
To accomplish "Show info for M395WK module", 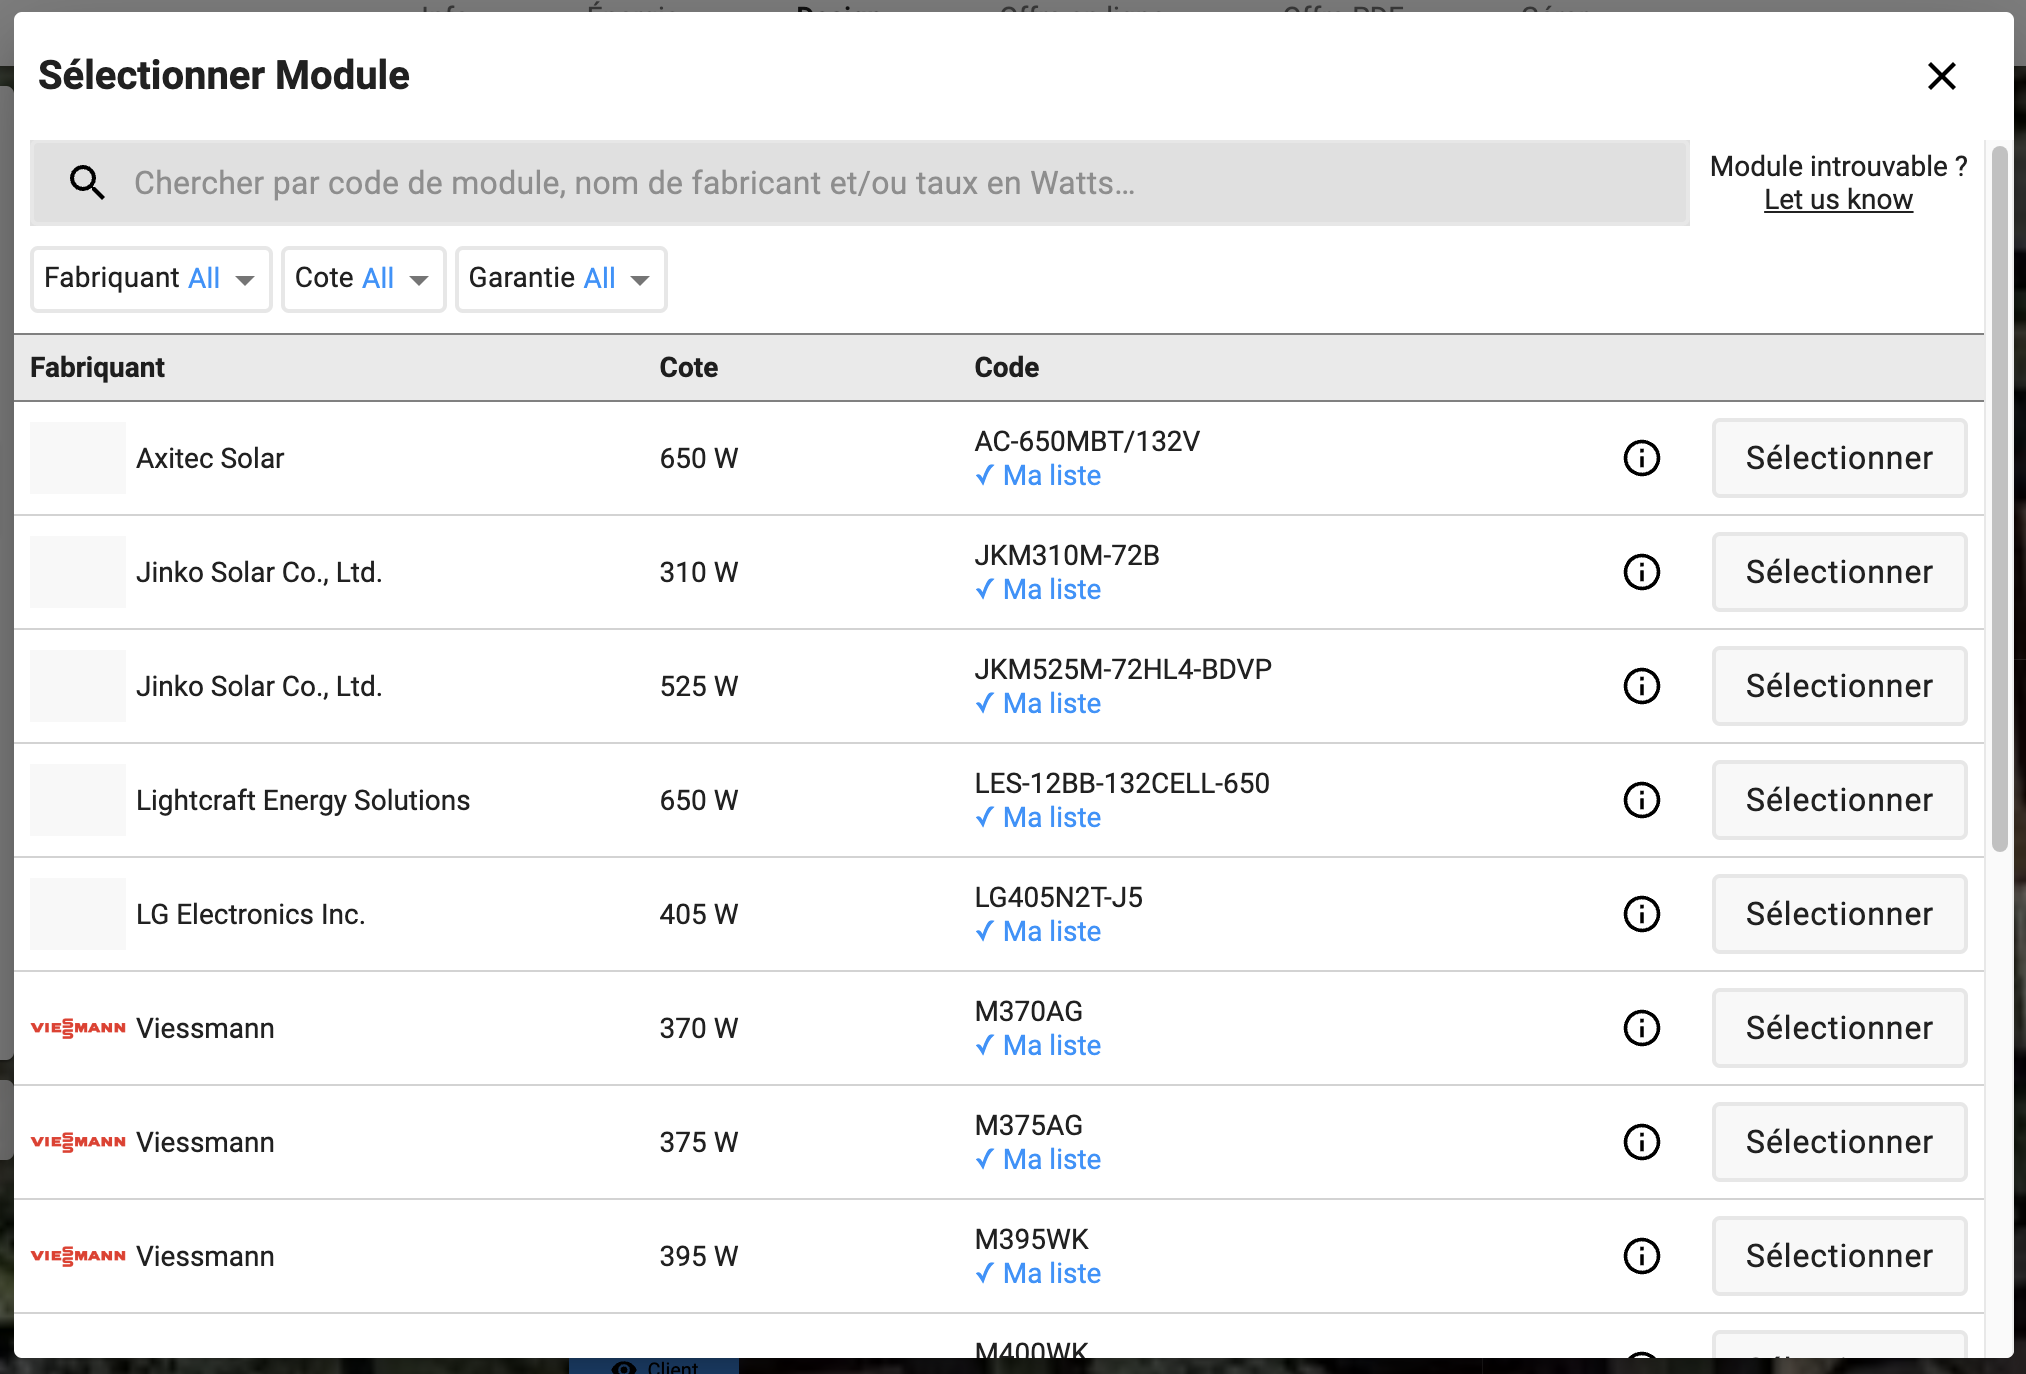I will click(1641, 1256).
